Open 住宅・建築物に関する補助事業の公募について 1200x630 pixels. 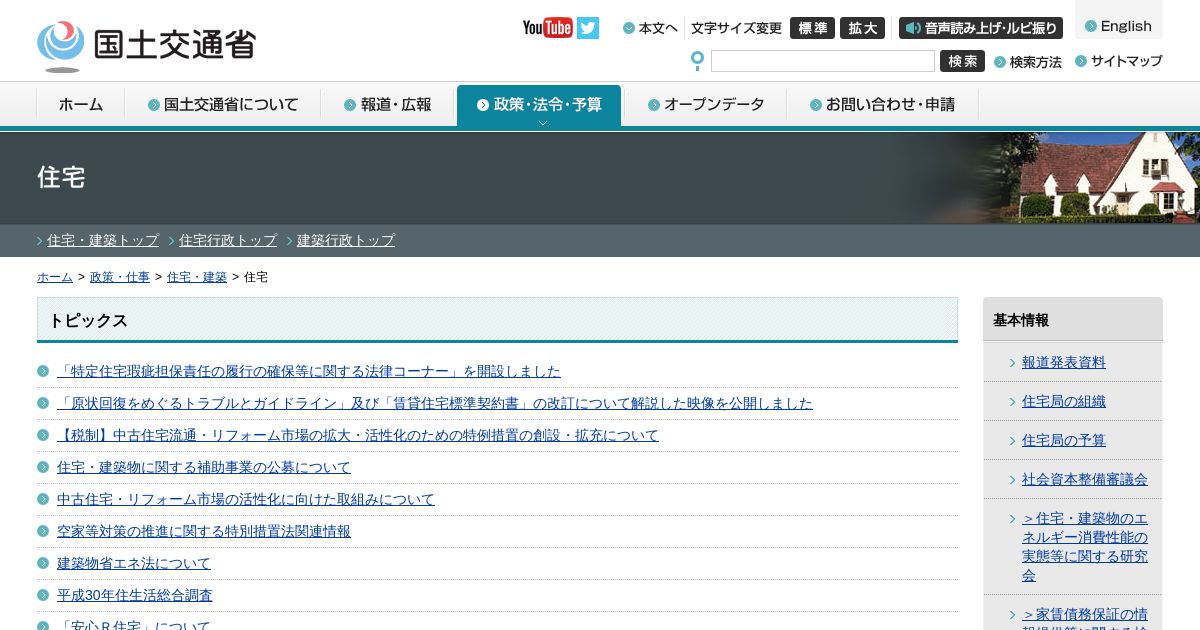point(204,467)
